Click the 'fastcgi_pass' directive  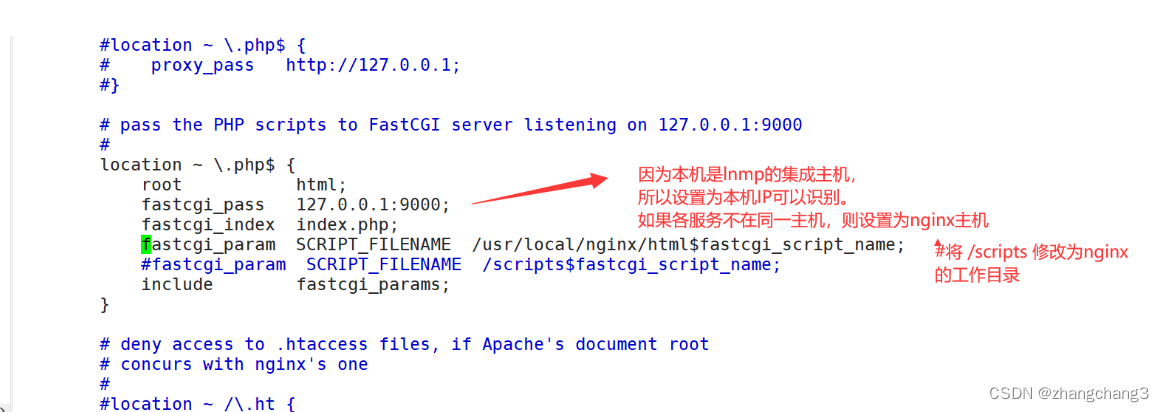pyautogui.click(x=203, y=205)
